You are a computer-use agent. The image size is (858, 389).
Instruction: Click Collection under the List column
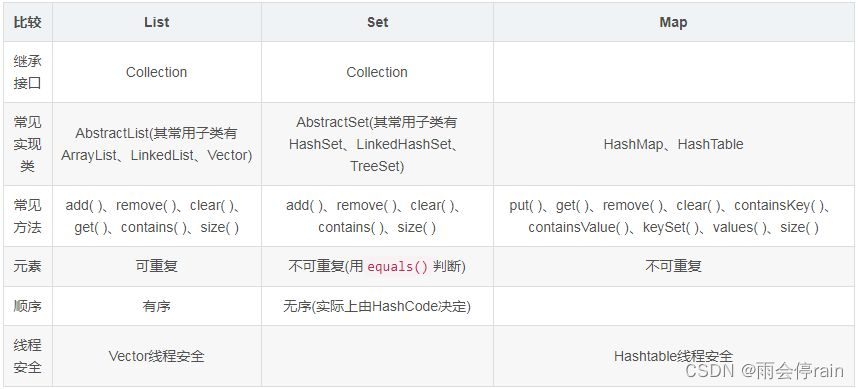click(156, 72)
